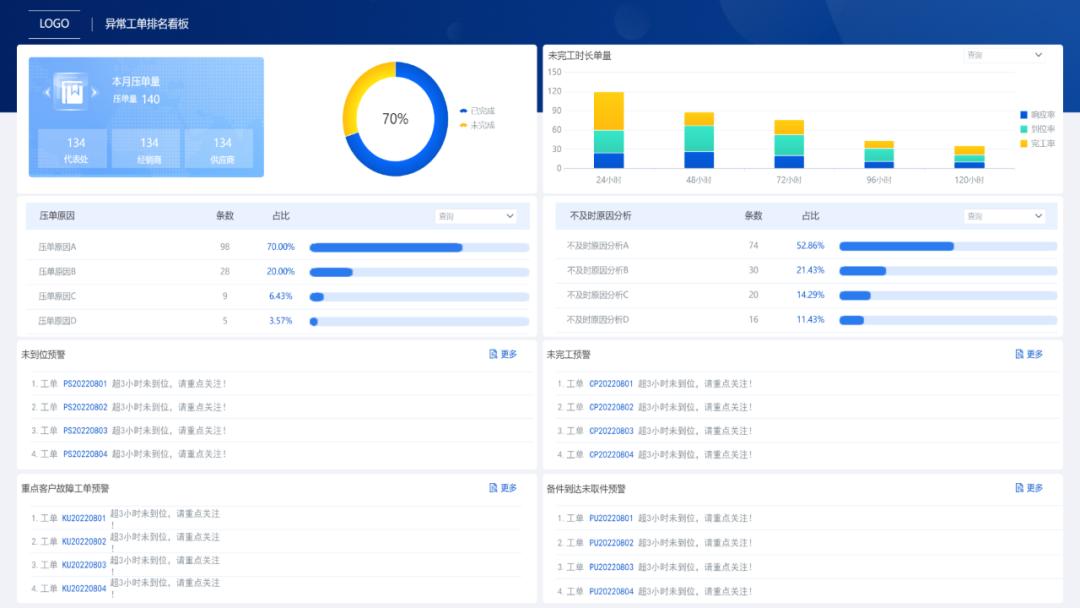Click the 更多 document icon in 备件到达未取件预警 panel
Image resolution: width=1080 pixels, height=608 pixels.
1019,488
